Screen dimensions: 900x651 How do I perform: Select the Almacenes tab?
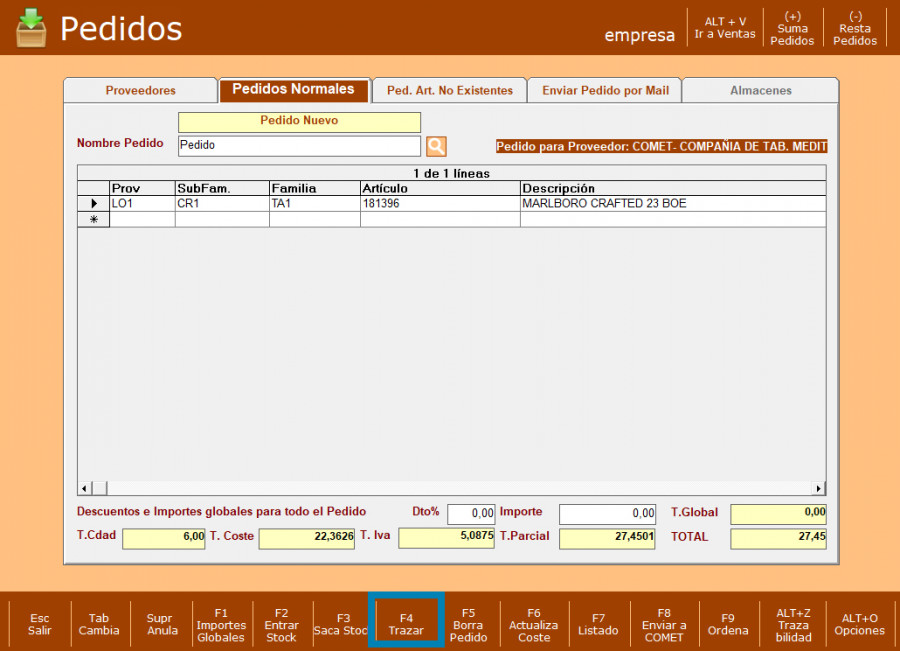click(760, 90)
